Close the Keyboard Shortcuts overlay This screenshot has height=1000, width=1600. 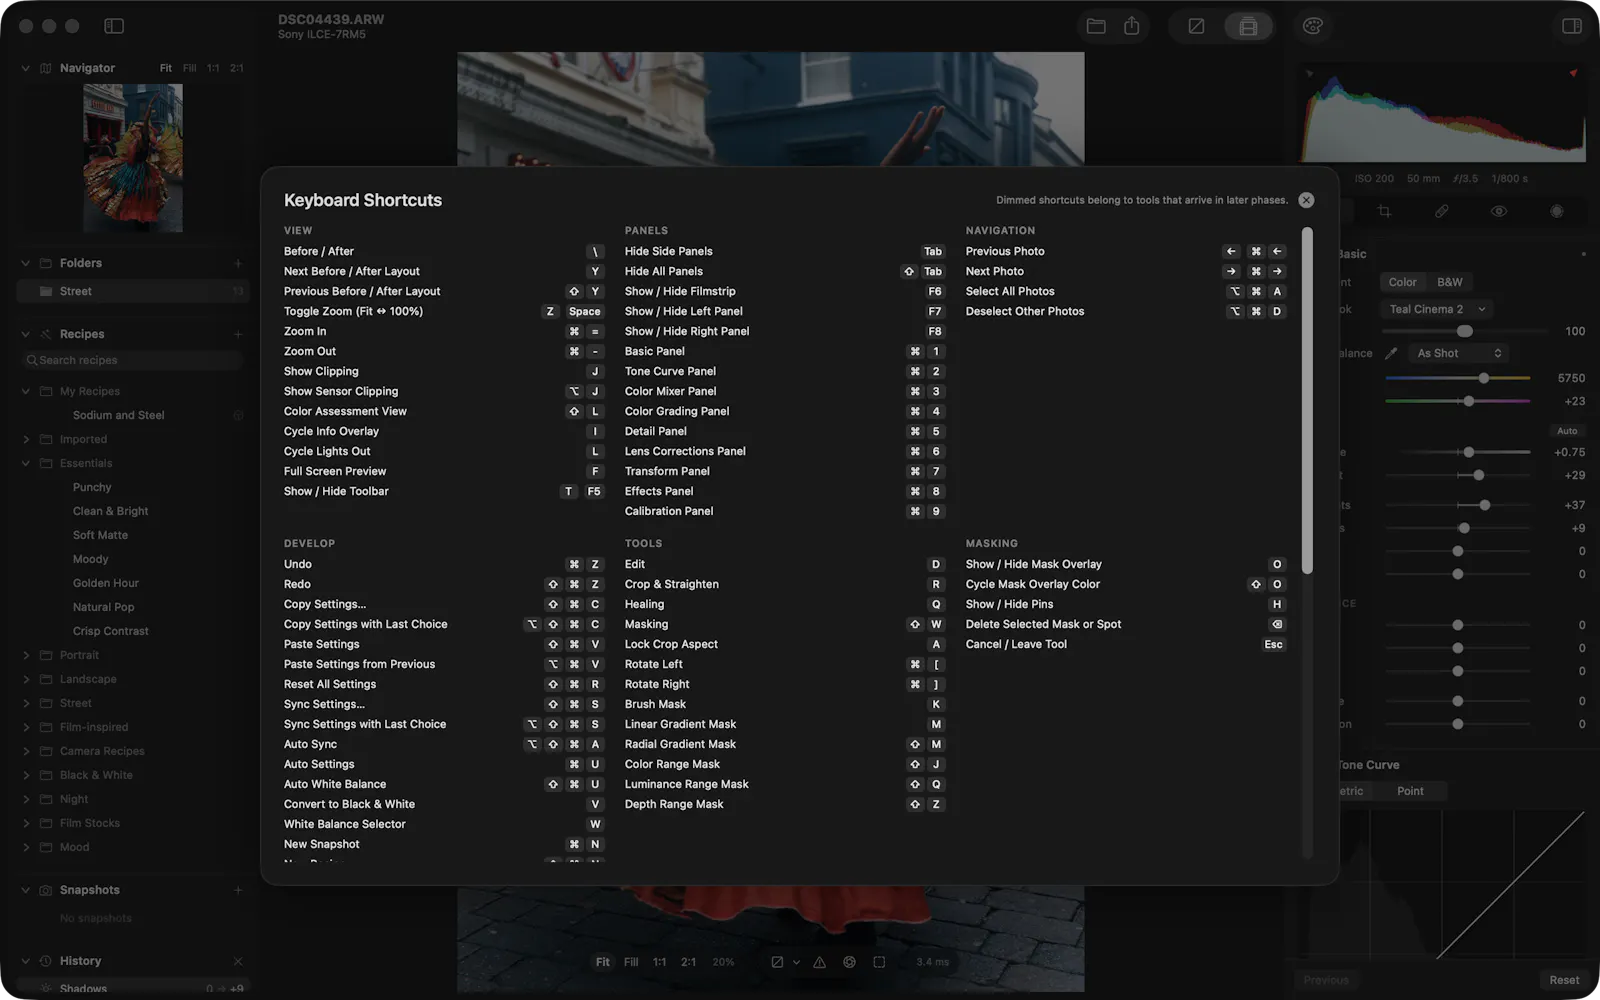(1306, 200)
